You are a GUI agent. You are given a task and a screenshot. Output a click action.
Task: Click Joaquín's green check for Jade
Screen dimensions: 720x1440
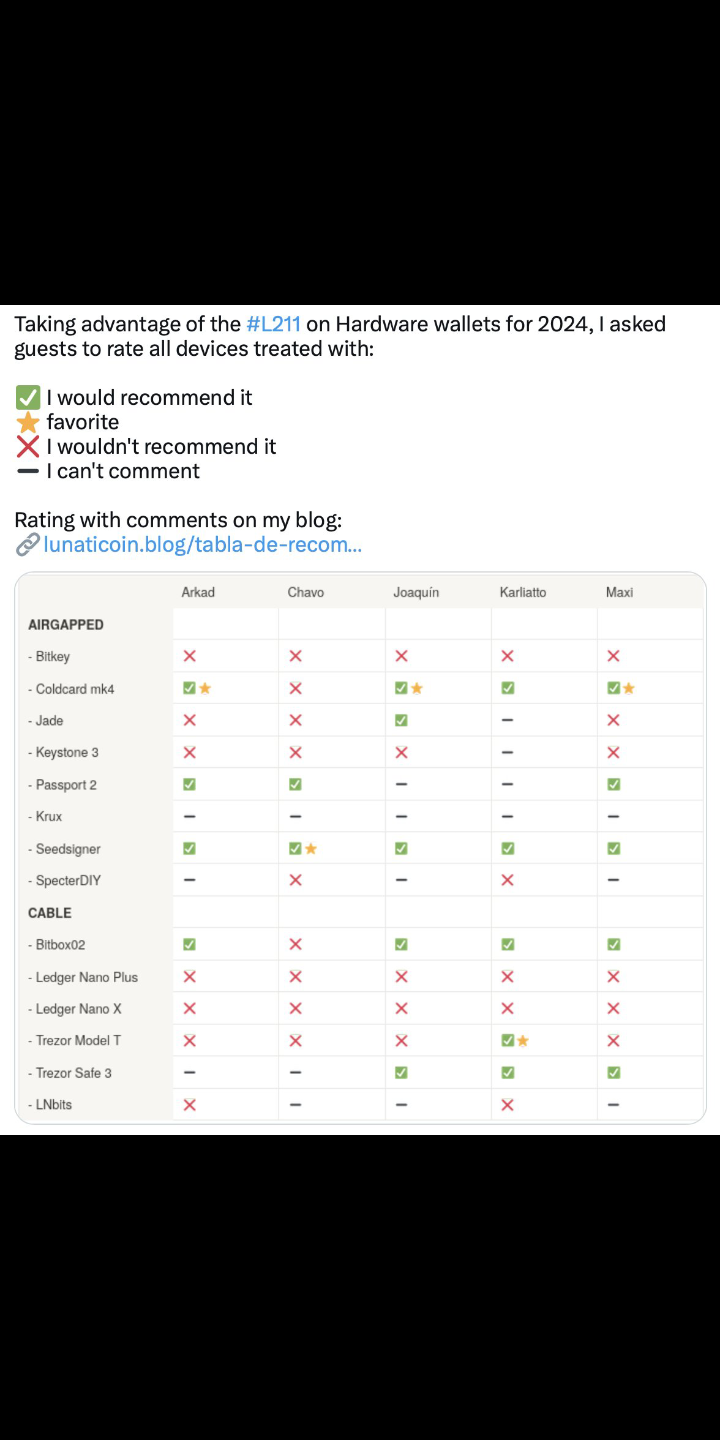click(x=401, y=720)
